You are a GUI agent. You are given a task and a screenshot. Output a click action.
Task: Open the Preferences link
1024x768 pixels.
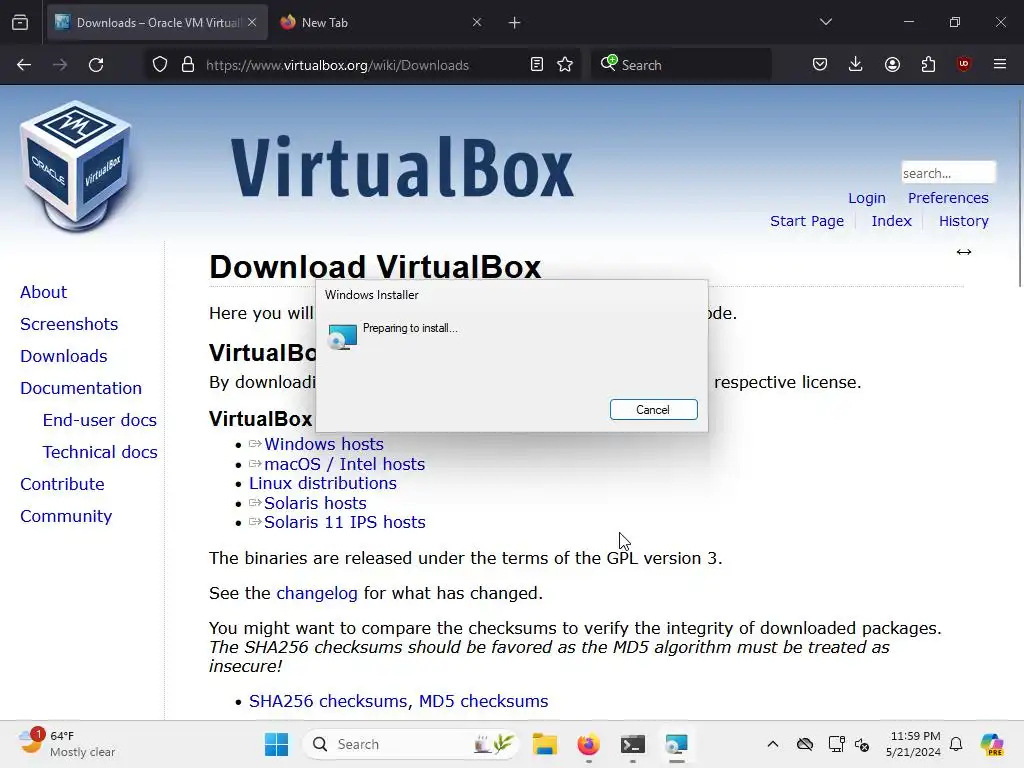[x=948, y=198]
